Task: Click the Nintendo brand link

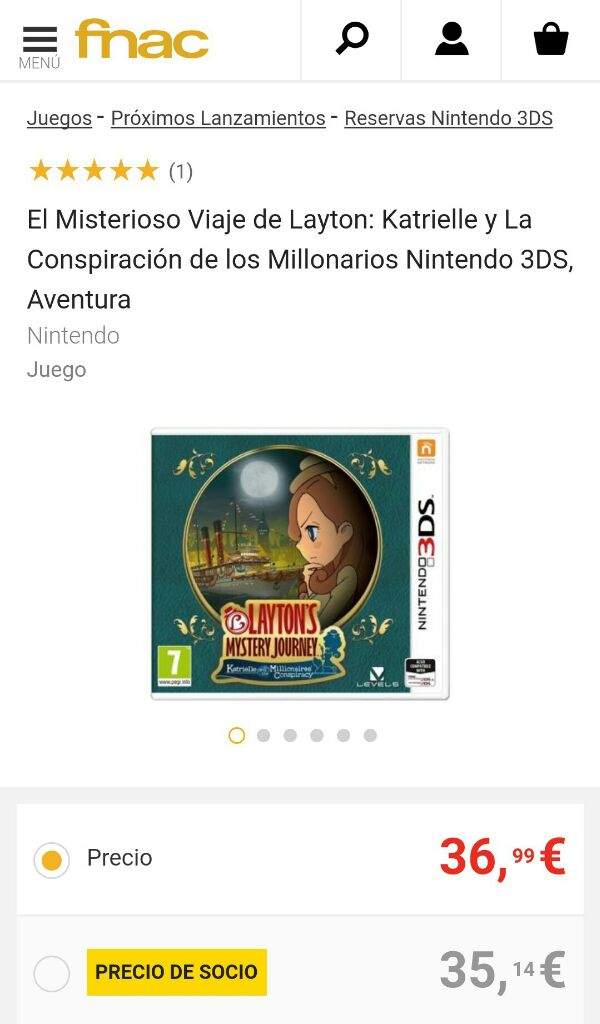Action: 73,336
